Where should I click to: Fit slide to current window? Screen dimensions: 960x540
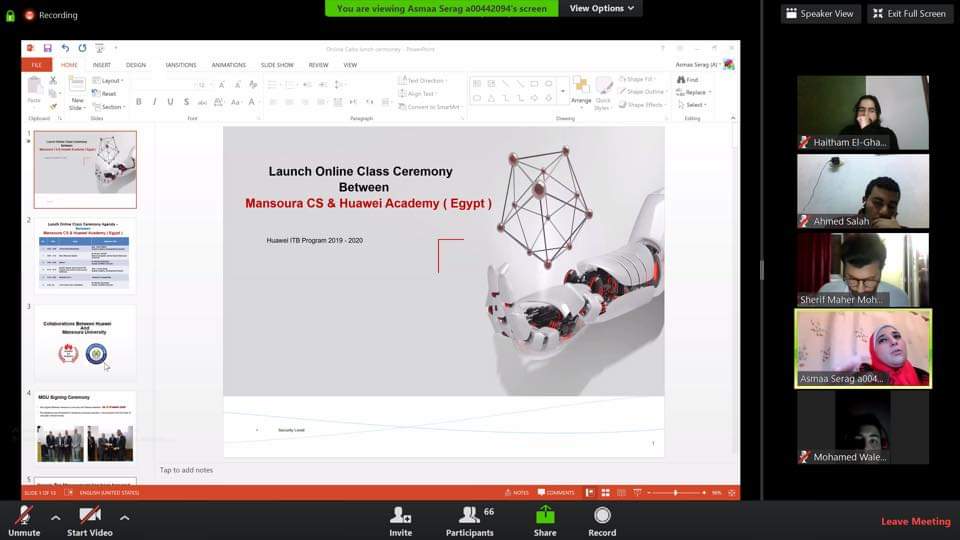pyautogui.click(x=732, y=493)
